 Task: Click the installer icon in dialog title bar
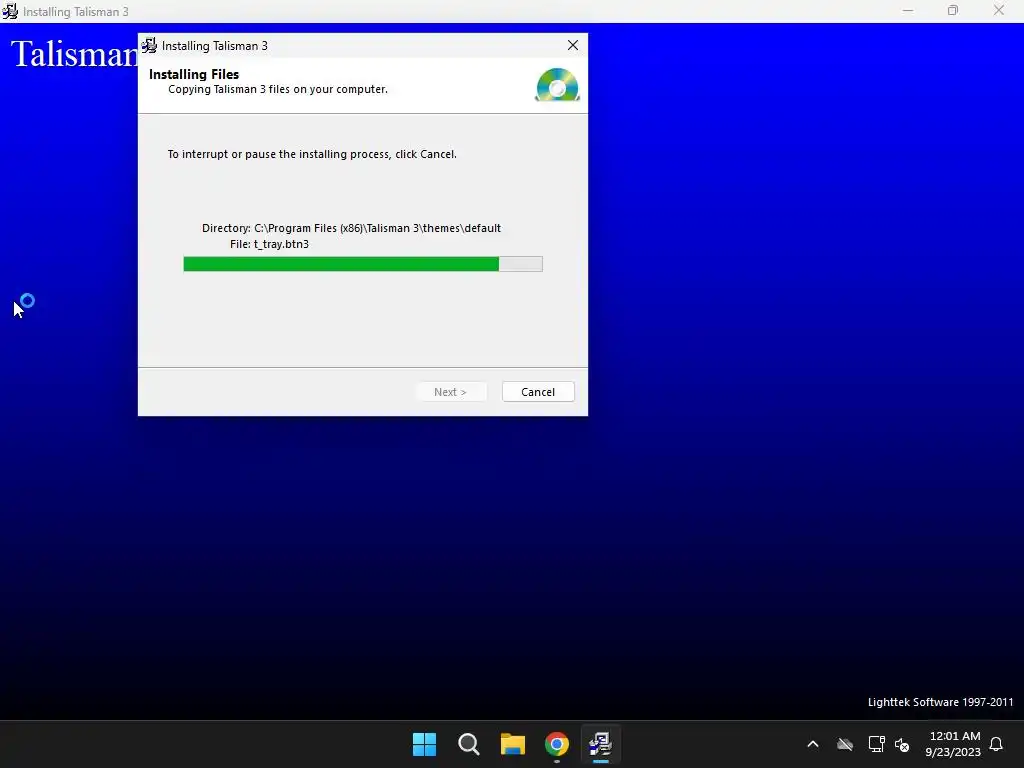(x=150, y=46)
